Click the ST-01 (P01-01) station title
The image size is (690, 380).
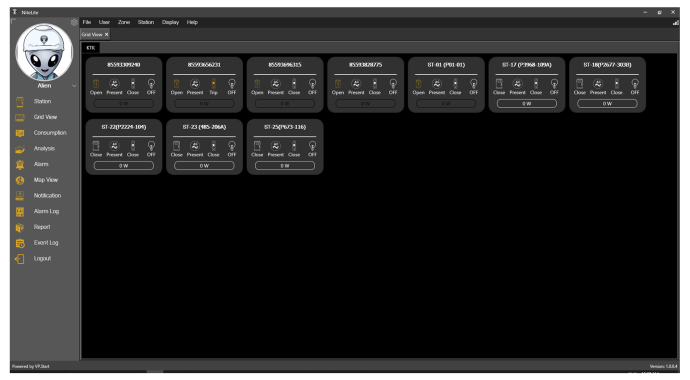pos(446,65)
